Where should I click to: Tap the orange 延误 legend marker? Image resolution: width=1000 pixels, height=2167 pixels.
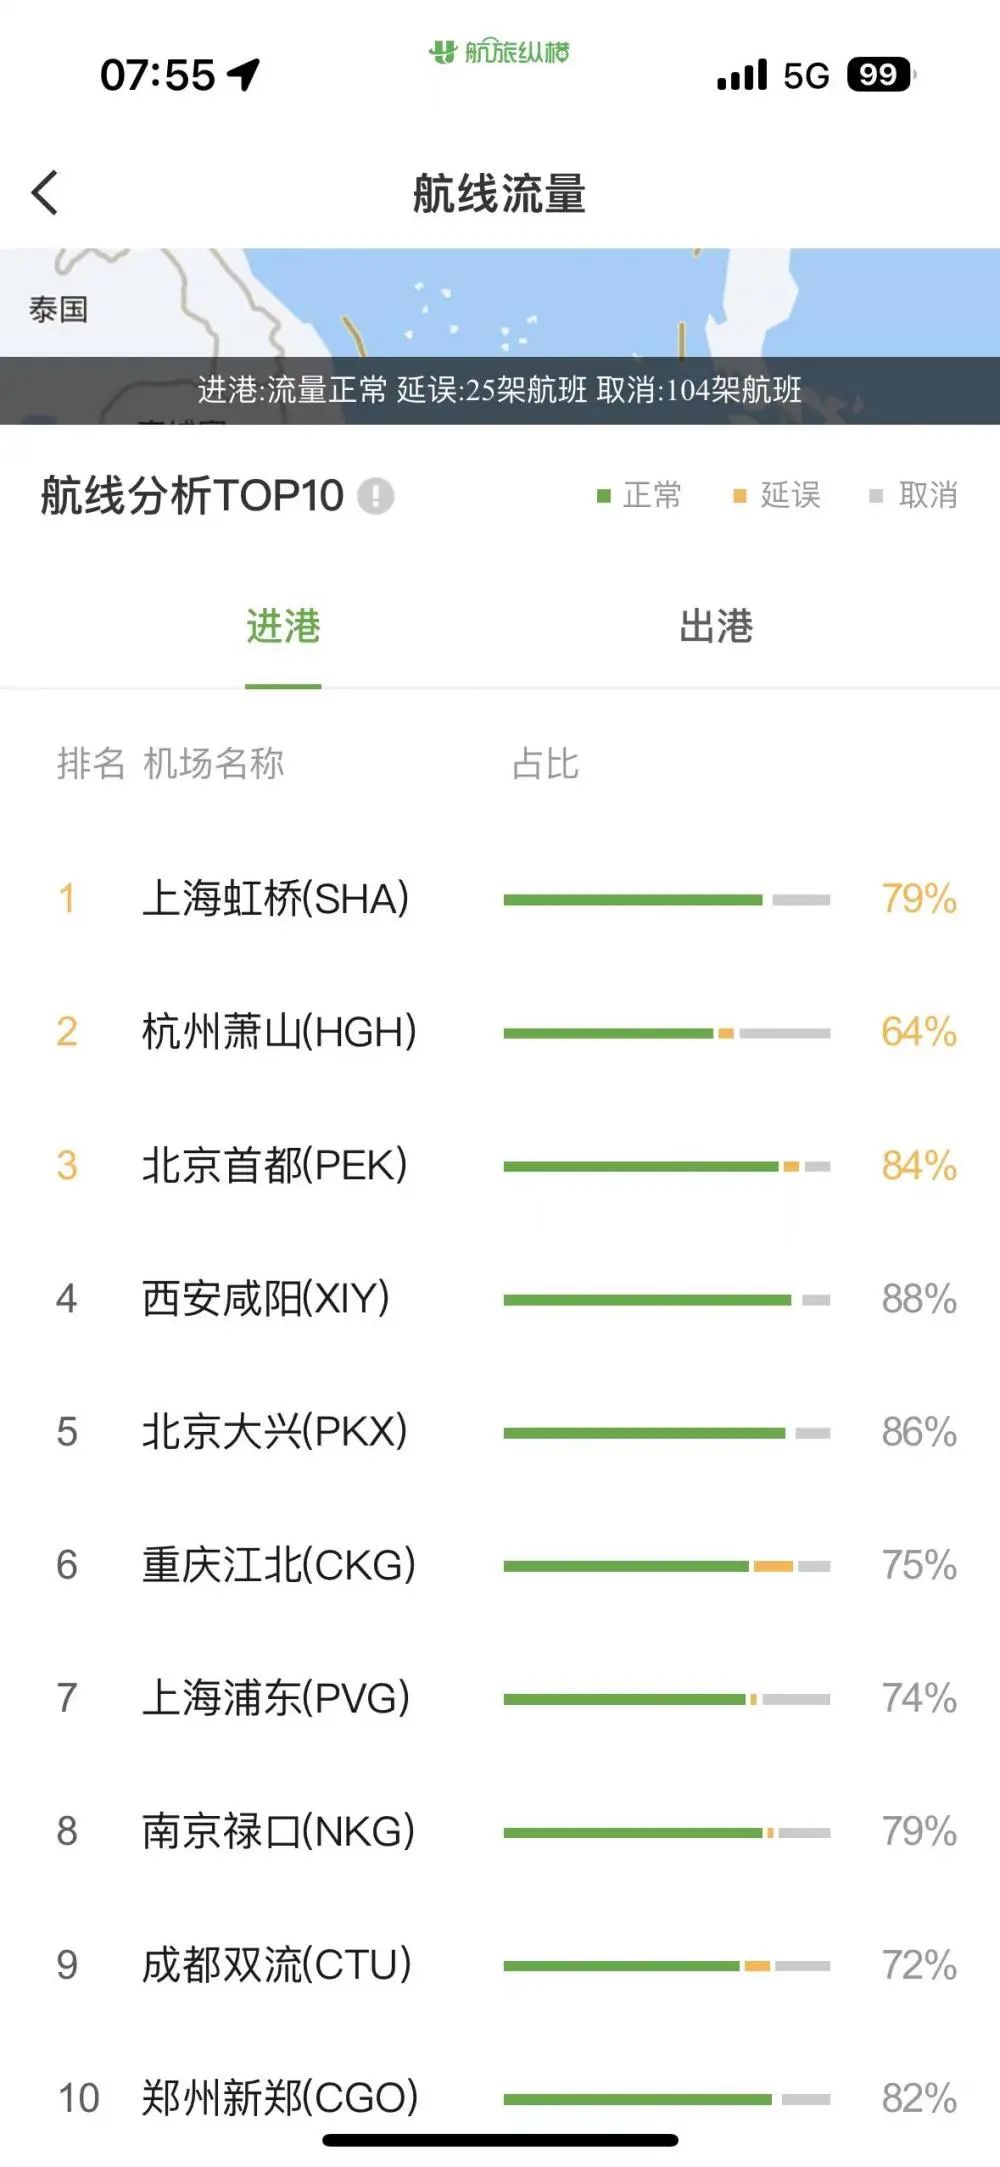pos(740,496)
